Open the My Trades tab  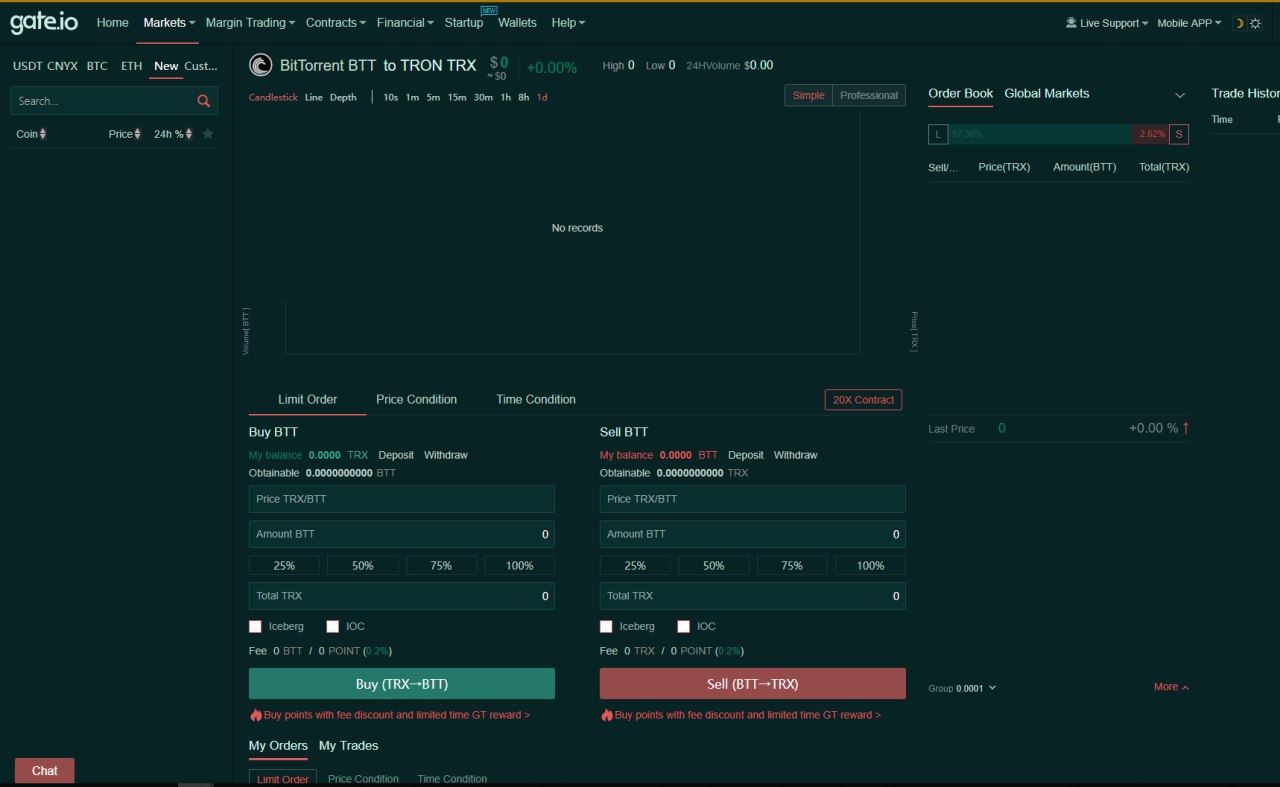[349, 745]
